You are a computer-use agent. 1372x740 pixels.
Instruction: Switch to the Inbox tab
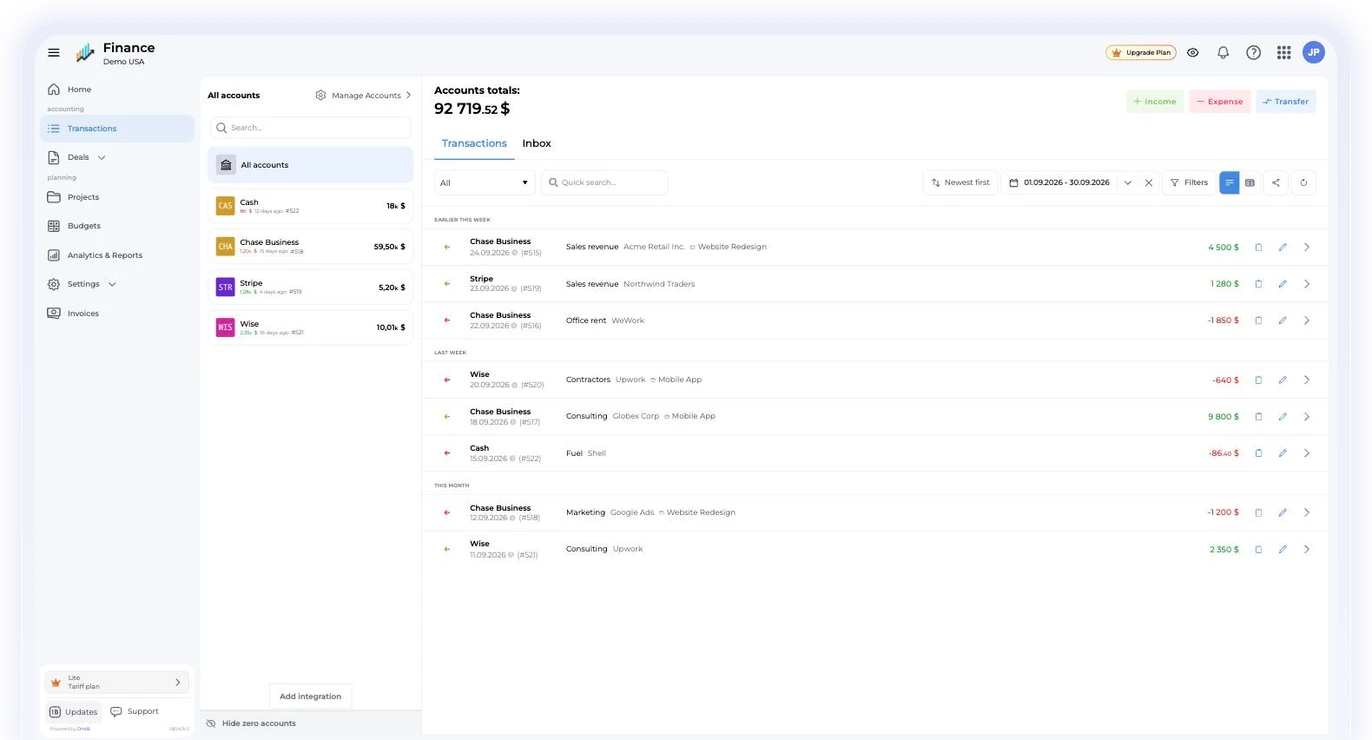(x=536, y=143)
